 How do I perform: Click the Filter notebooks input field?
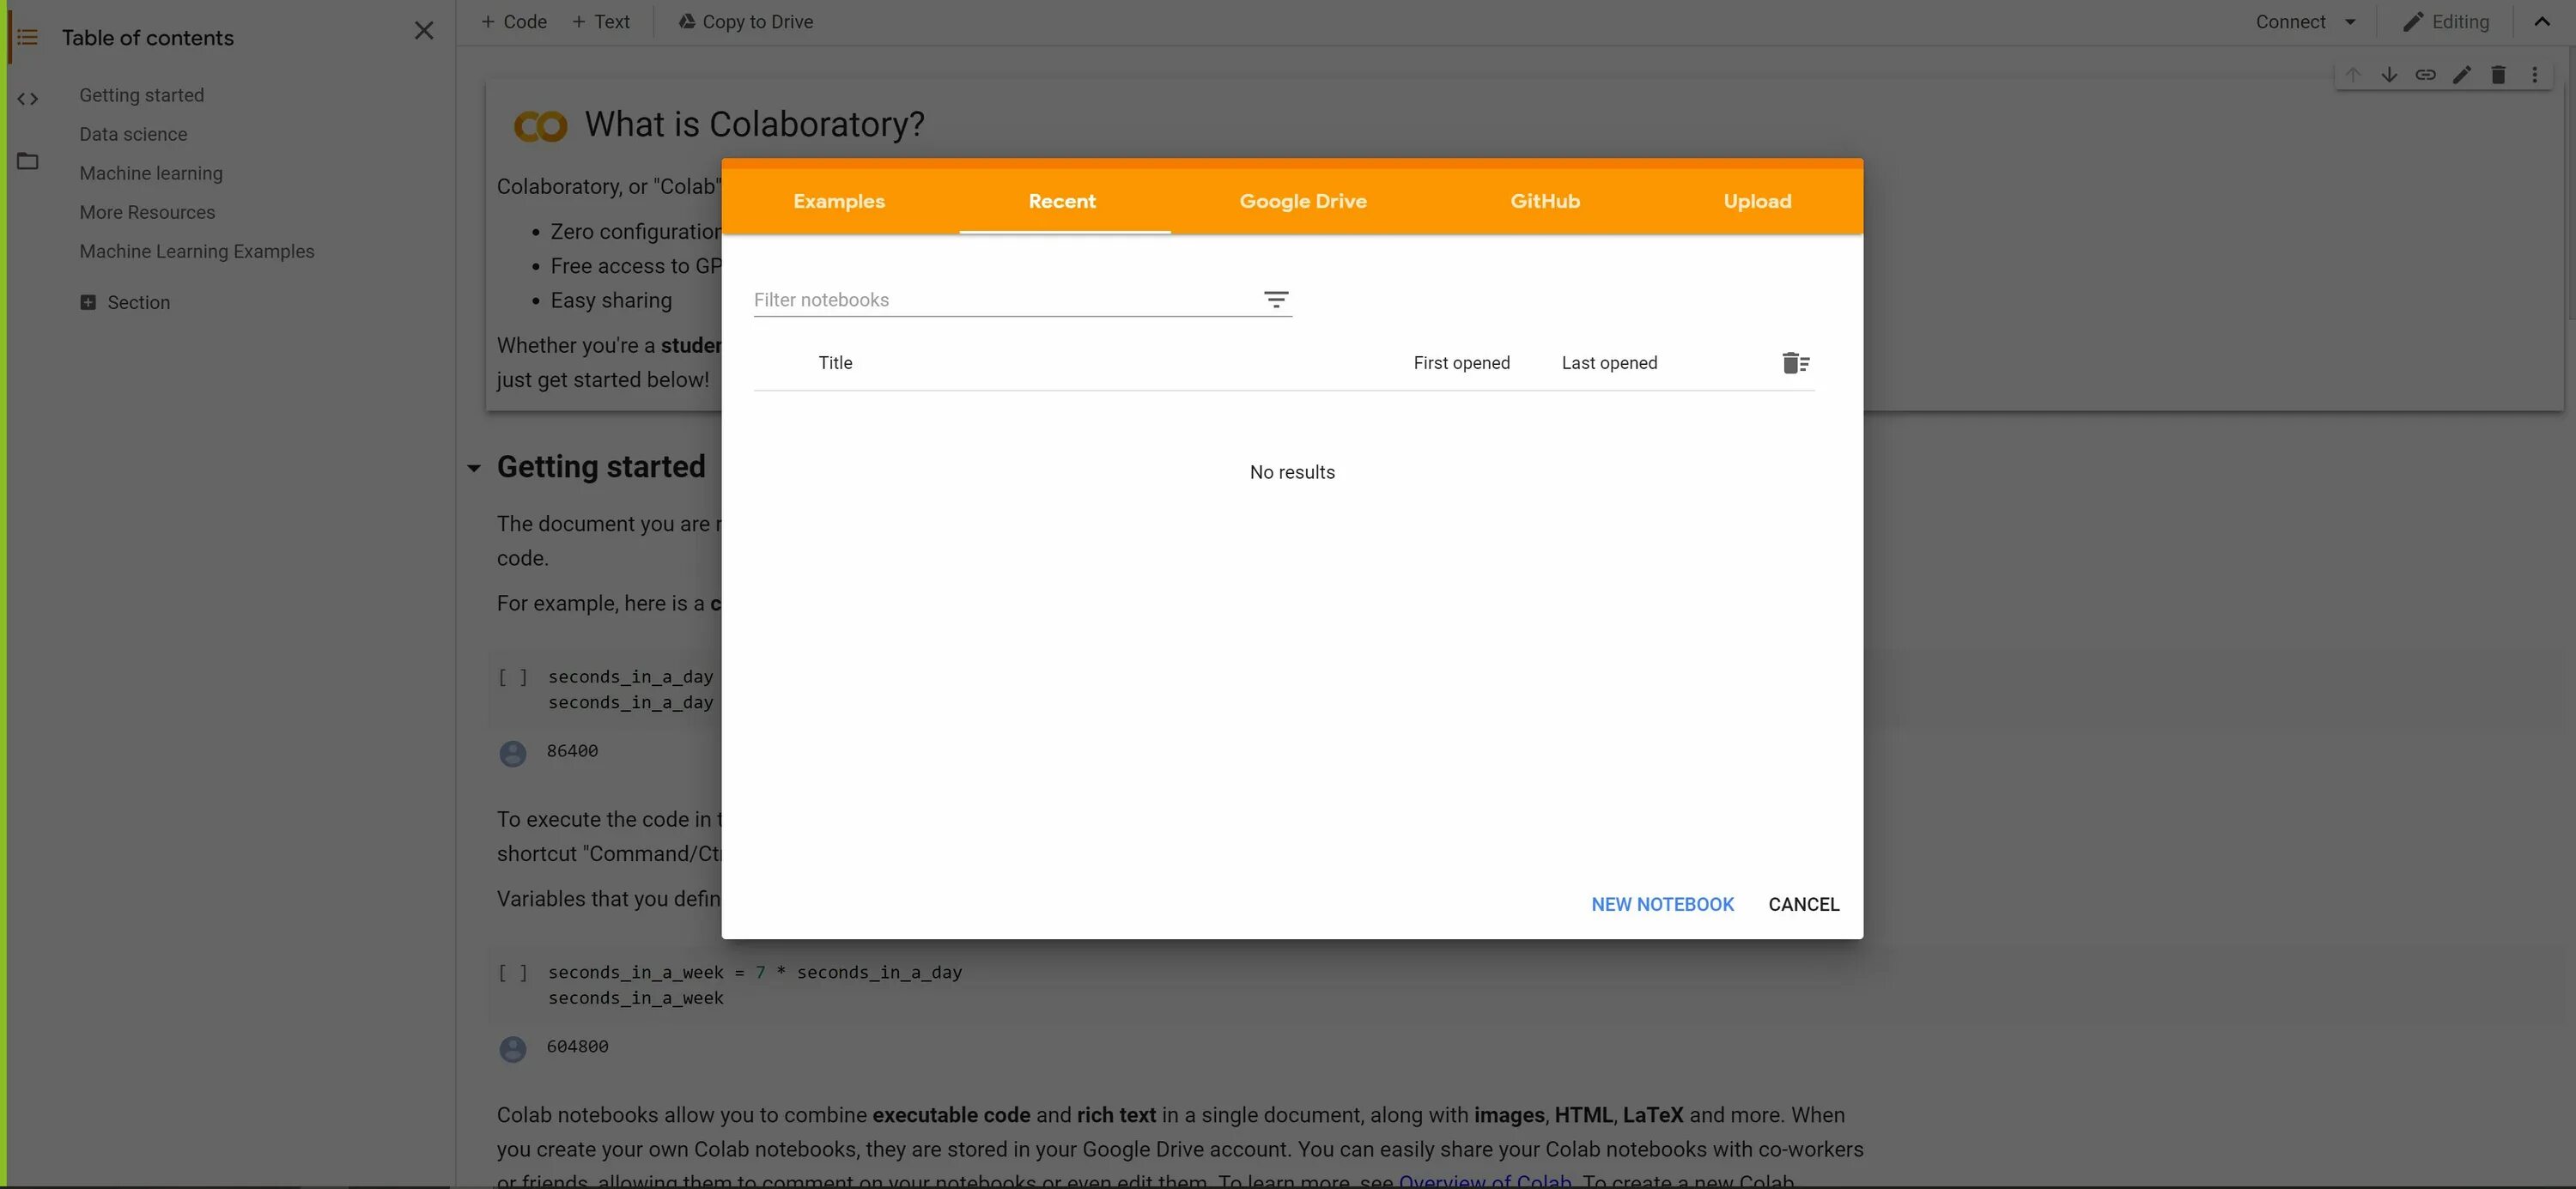(1000, 300)
